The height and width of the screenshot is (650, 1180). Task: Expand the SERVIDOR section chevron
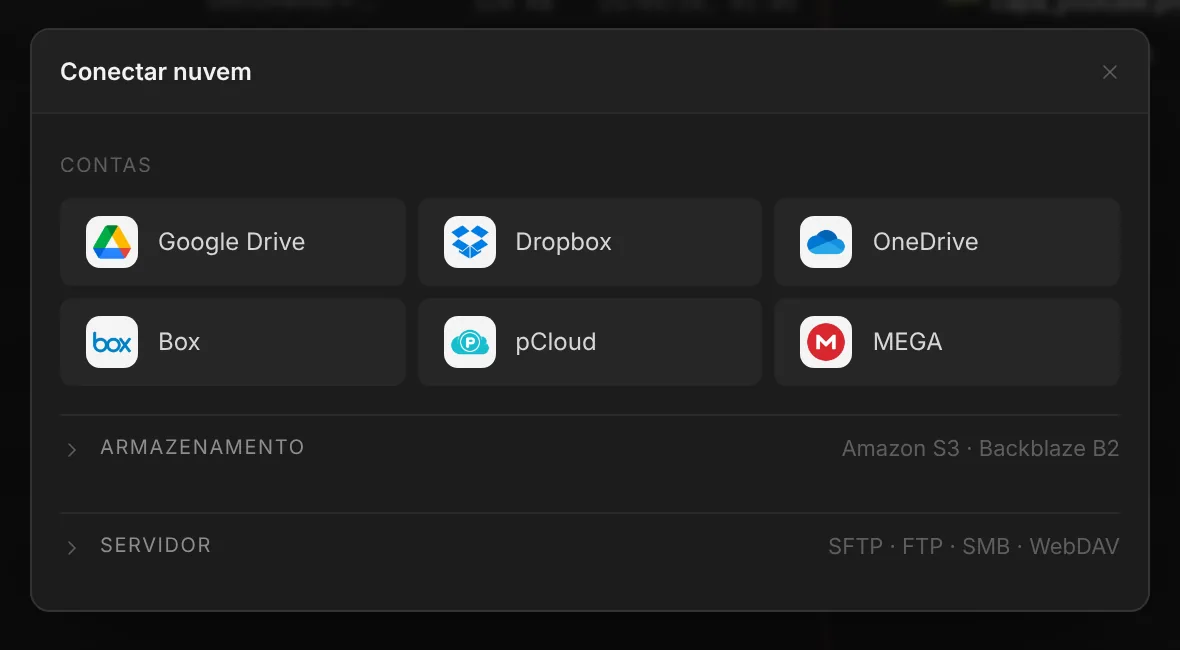[71, 548]
